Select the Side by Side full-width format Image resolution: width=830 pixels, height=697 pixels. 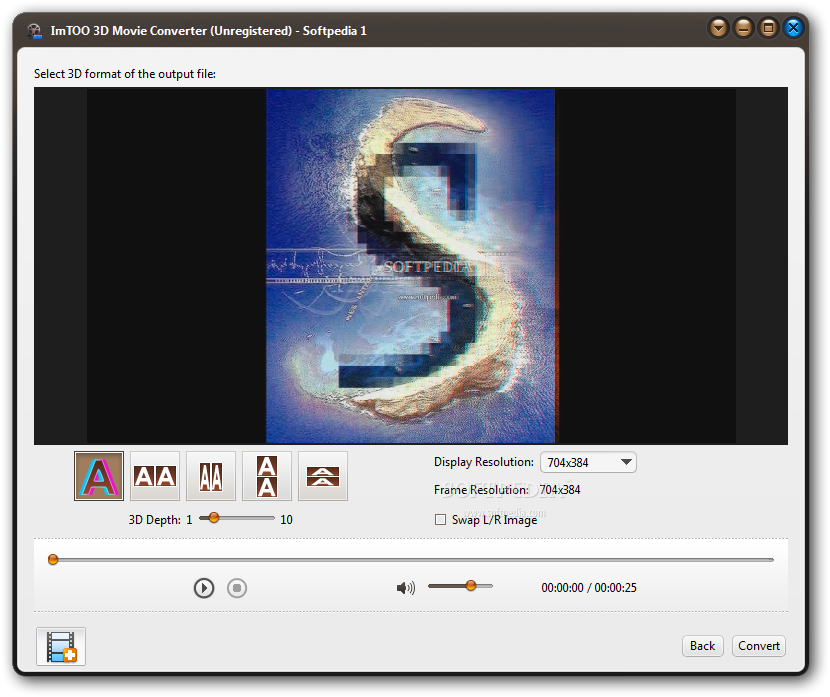pyautogui.click(x=155, y=476)
